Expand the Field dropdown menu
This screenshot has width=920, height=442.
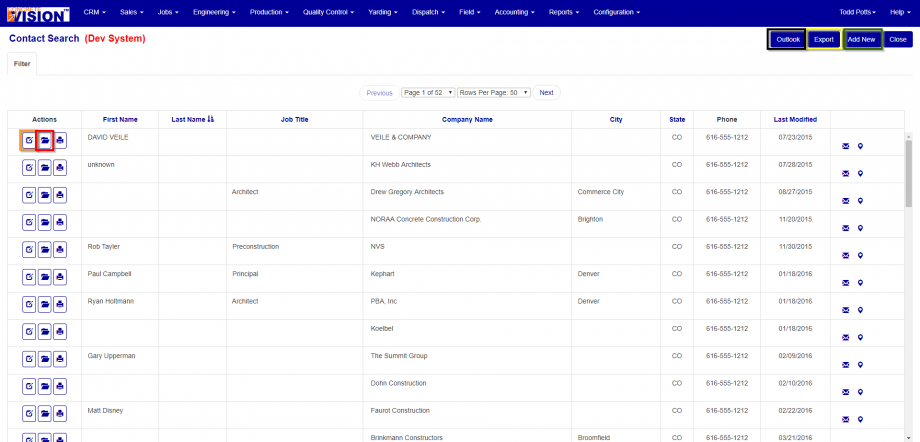click(469, 12)
